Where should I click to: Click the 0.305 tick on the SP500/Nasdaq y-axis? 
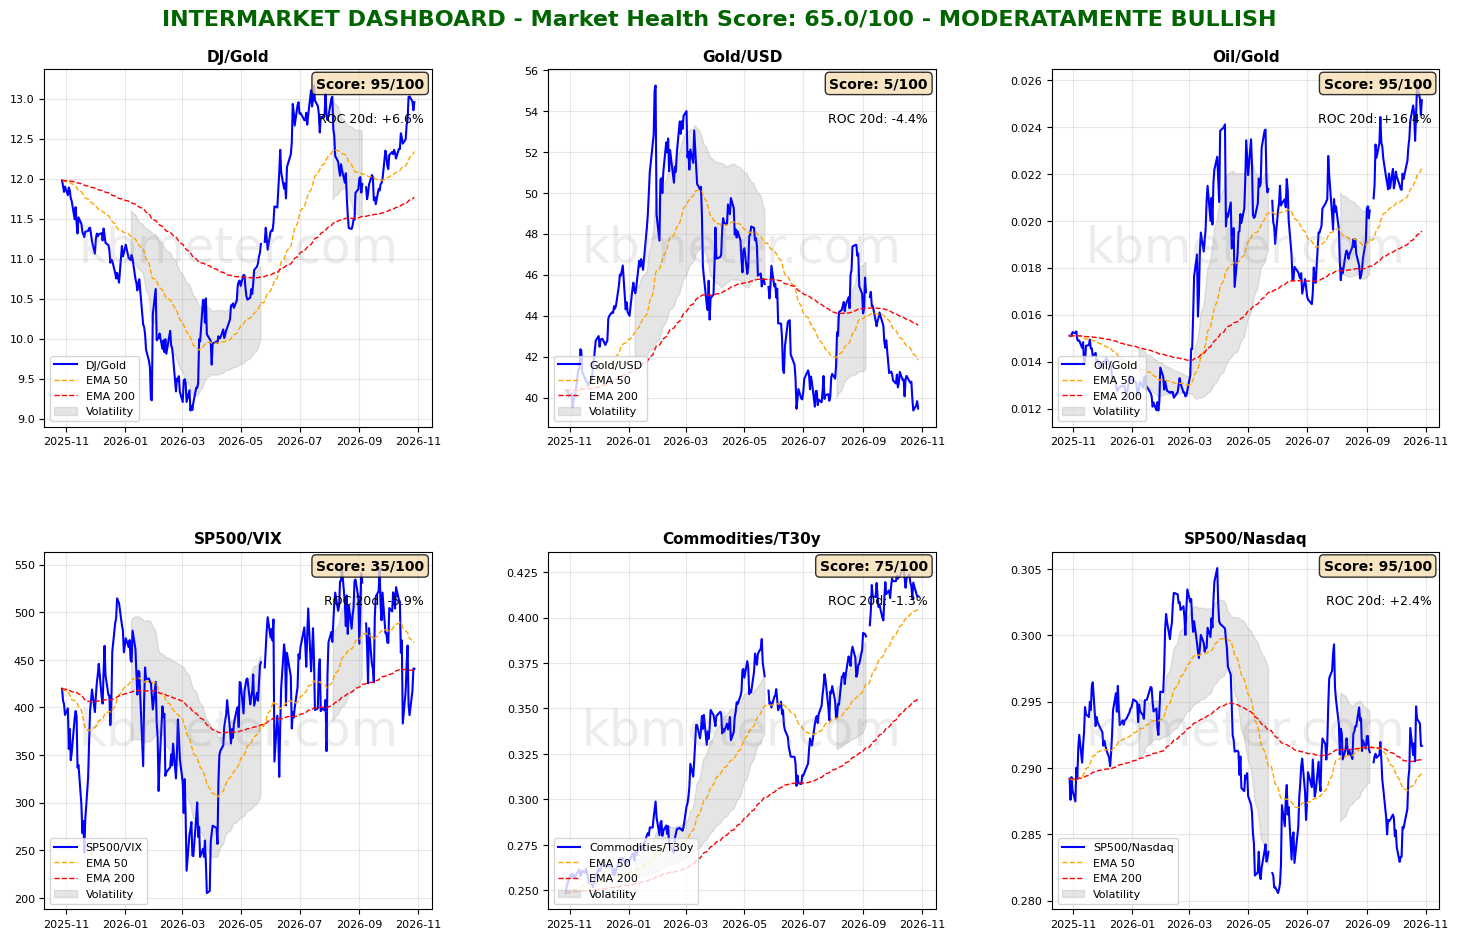[x=1027, y=571]
